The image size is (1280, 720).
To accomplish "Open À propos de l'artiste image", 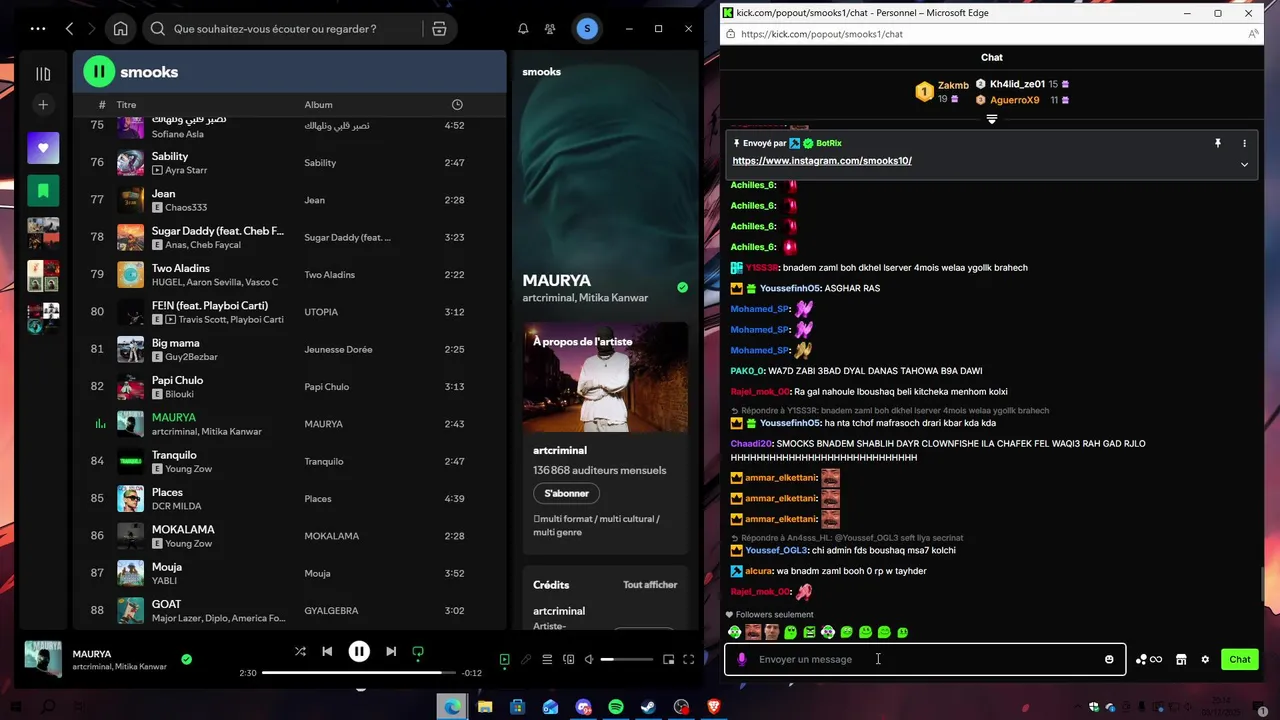I will pos(605,377).
